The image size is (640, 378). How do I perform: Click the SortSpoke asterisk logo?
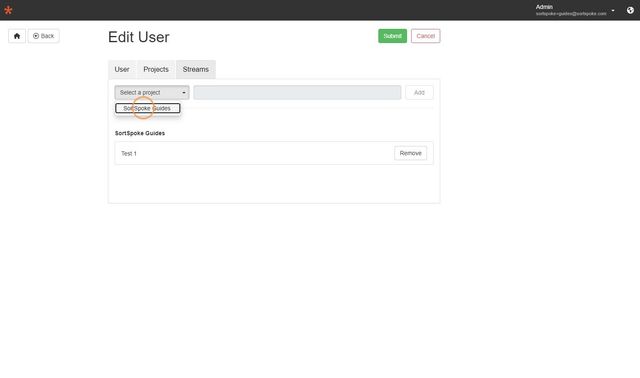click(8, 10)
